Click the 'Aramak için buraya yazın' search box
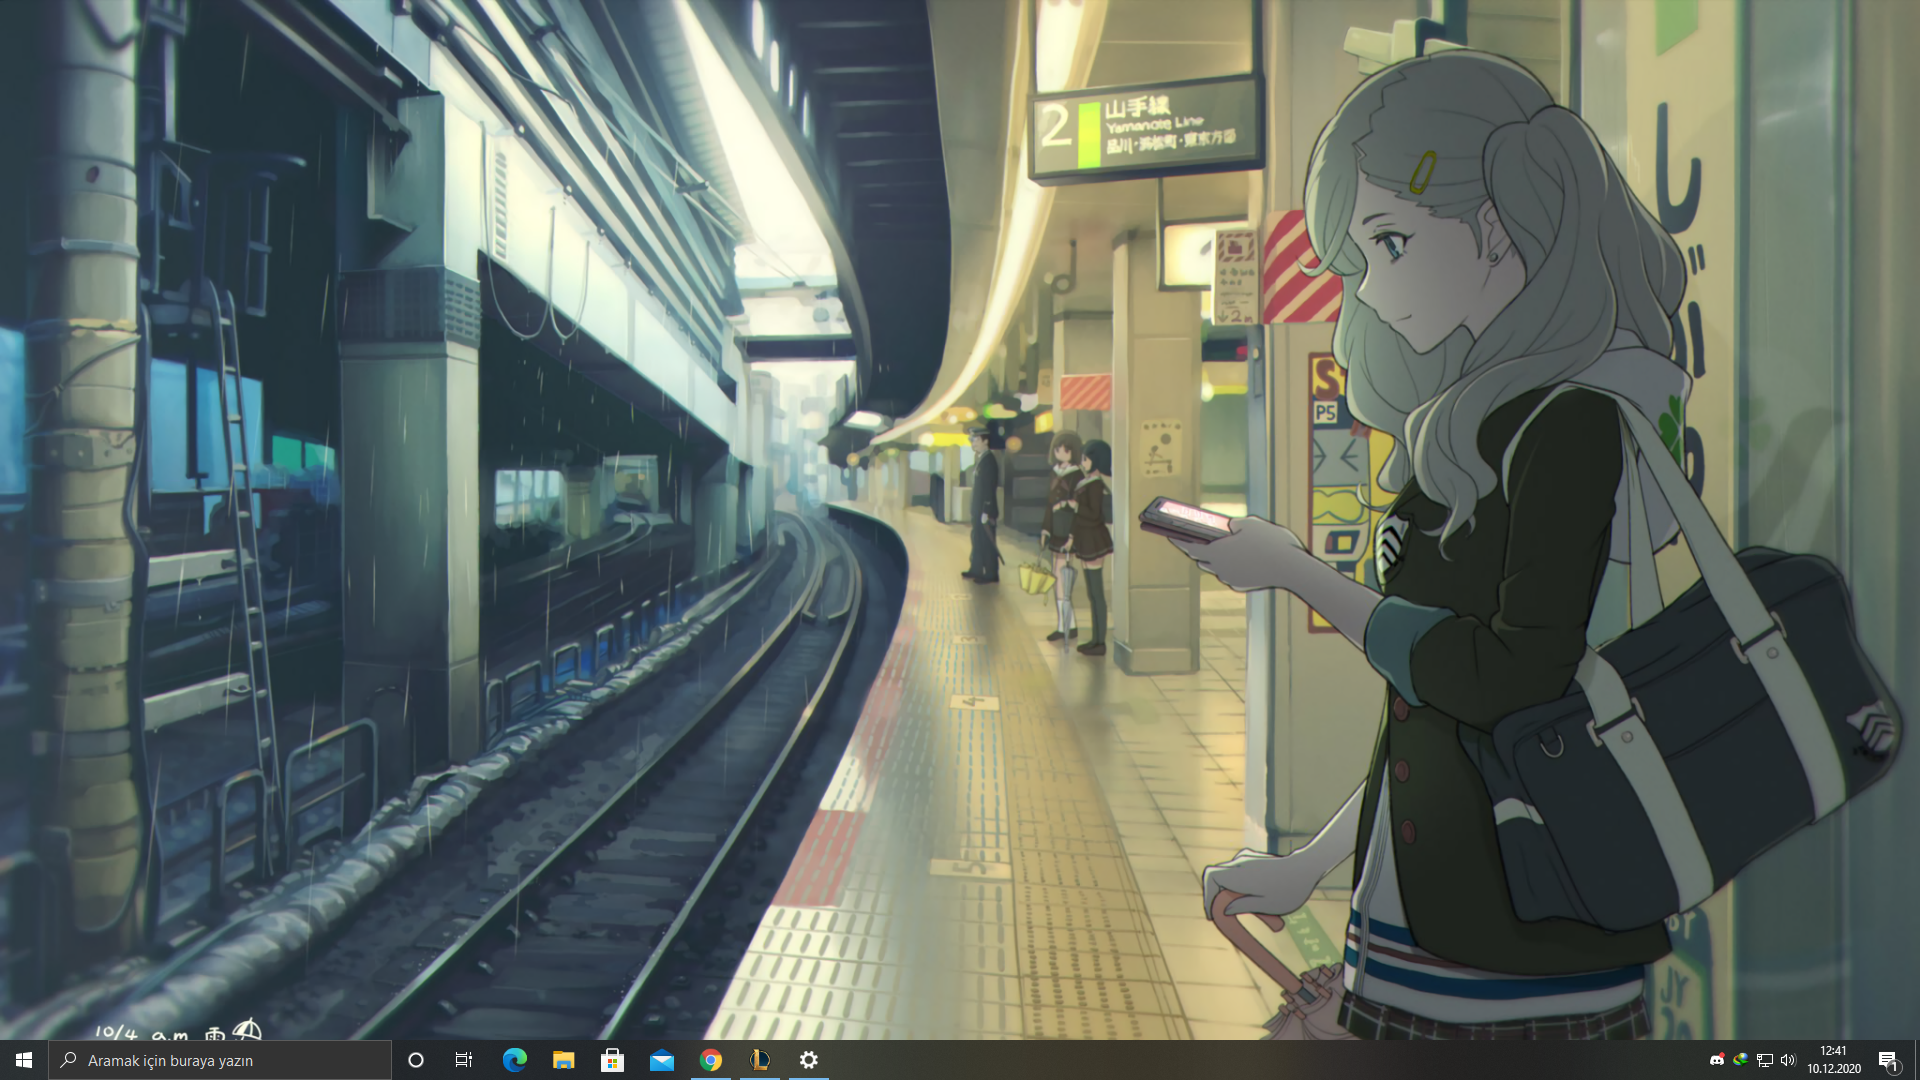 pos(230,1060)
